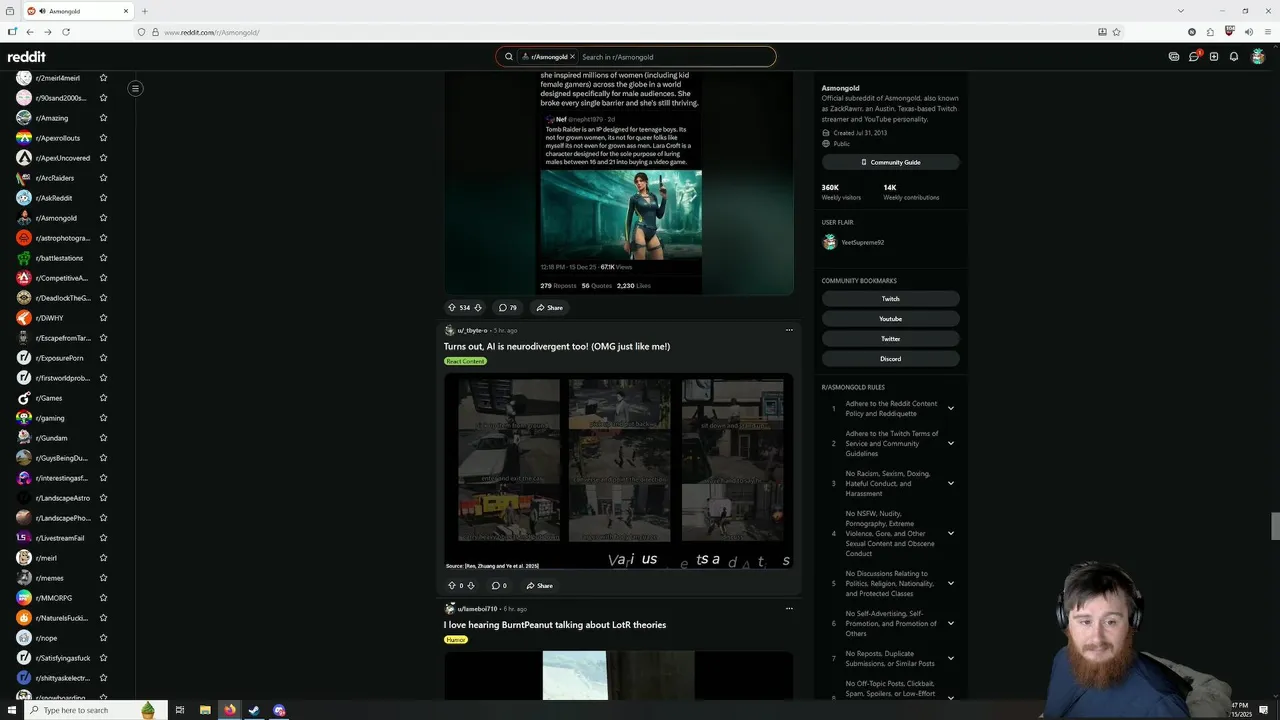This screenshot has height=720, width=1280.
Task: Toggle favorite star for r/memes
Action: click(103, 578)
